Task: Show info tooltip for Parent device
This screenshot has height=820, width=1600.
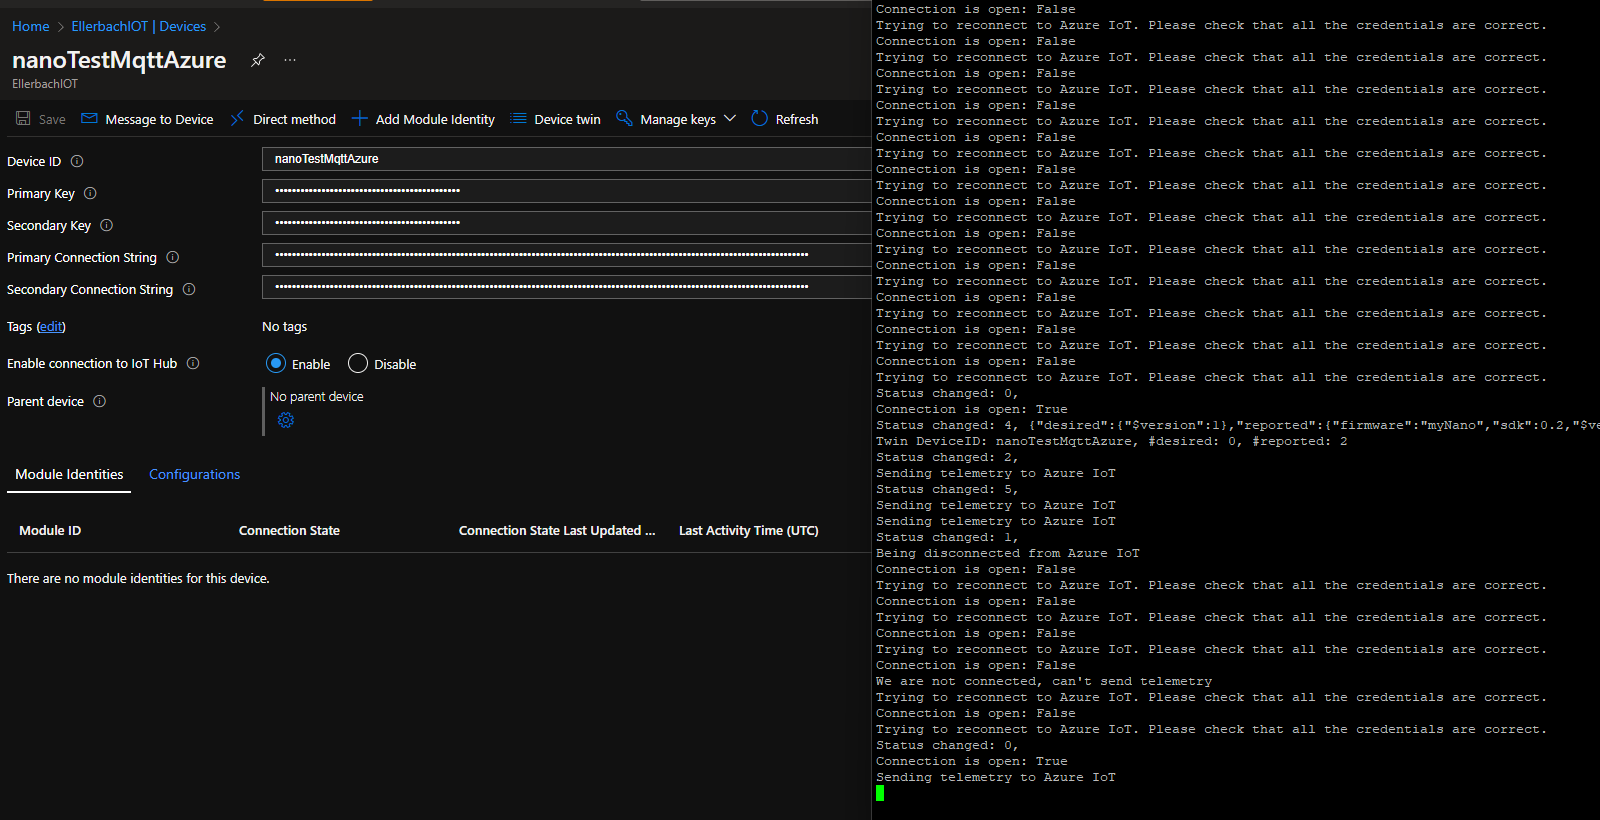Action: coord(99,401)
